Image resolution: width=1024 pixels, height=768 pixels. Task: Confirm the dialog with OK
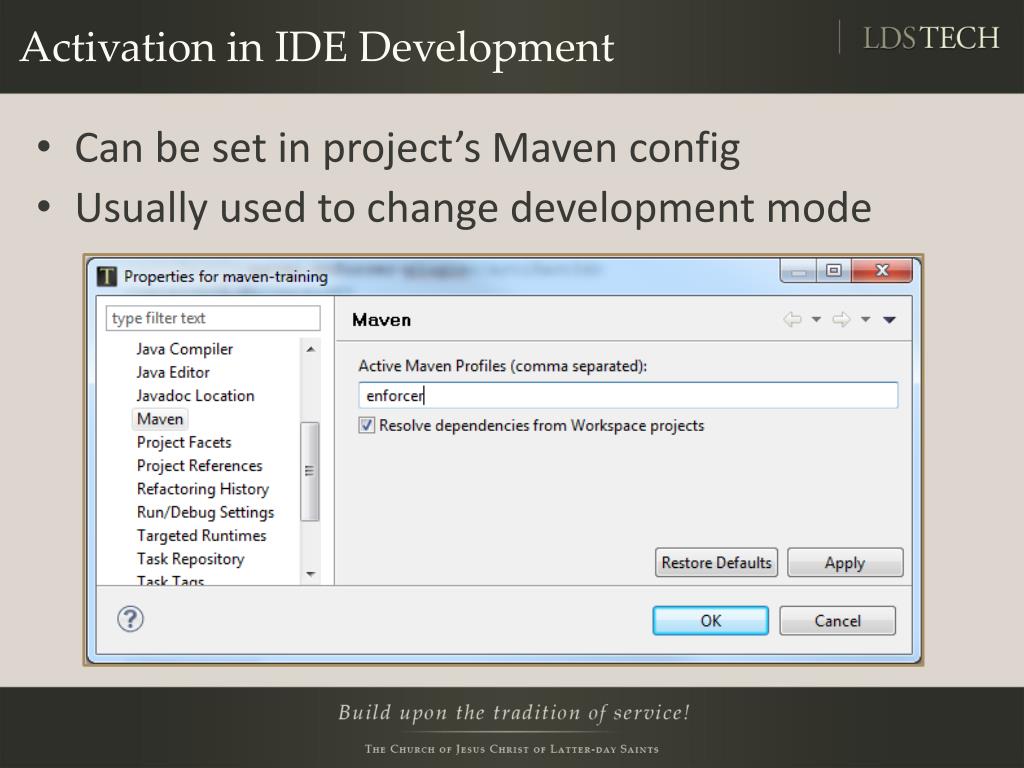click(x=711, y=620)
